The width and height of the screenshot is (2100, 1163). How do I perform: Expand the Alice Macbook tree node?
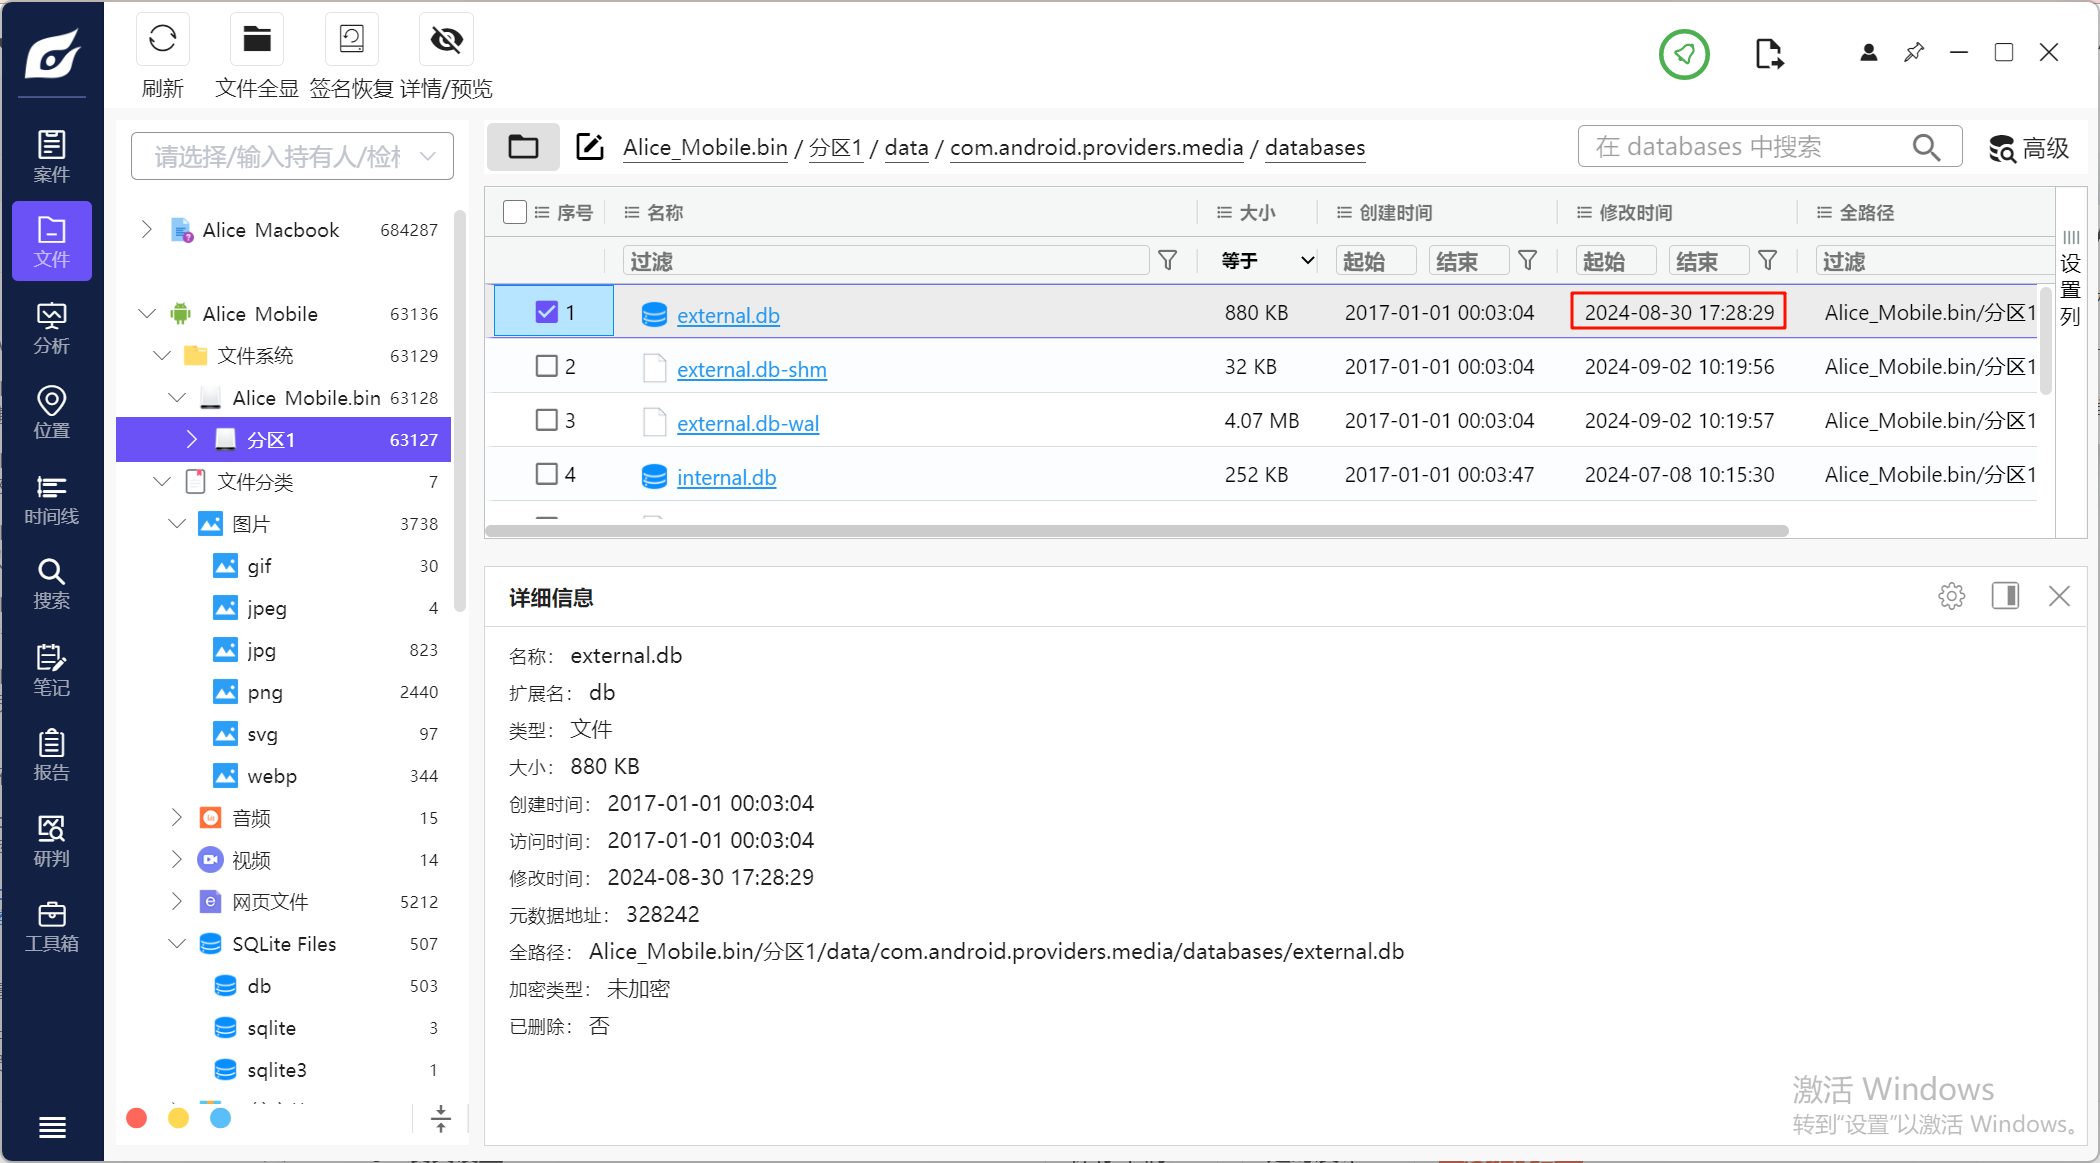(147, 230)
